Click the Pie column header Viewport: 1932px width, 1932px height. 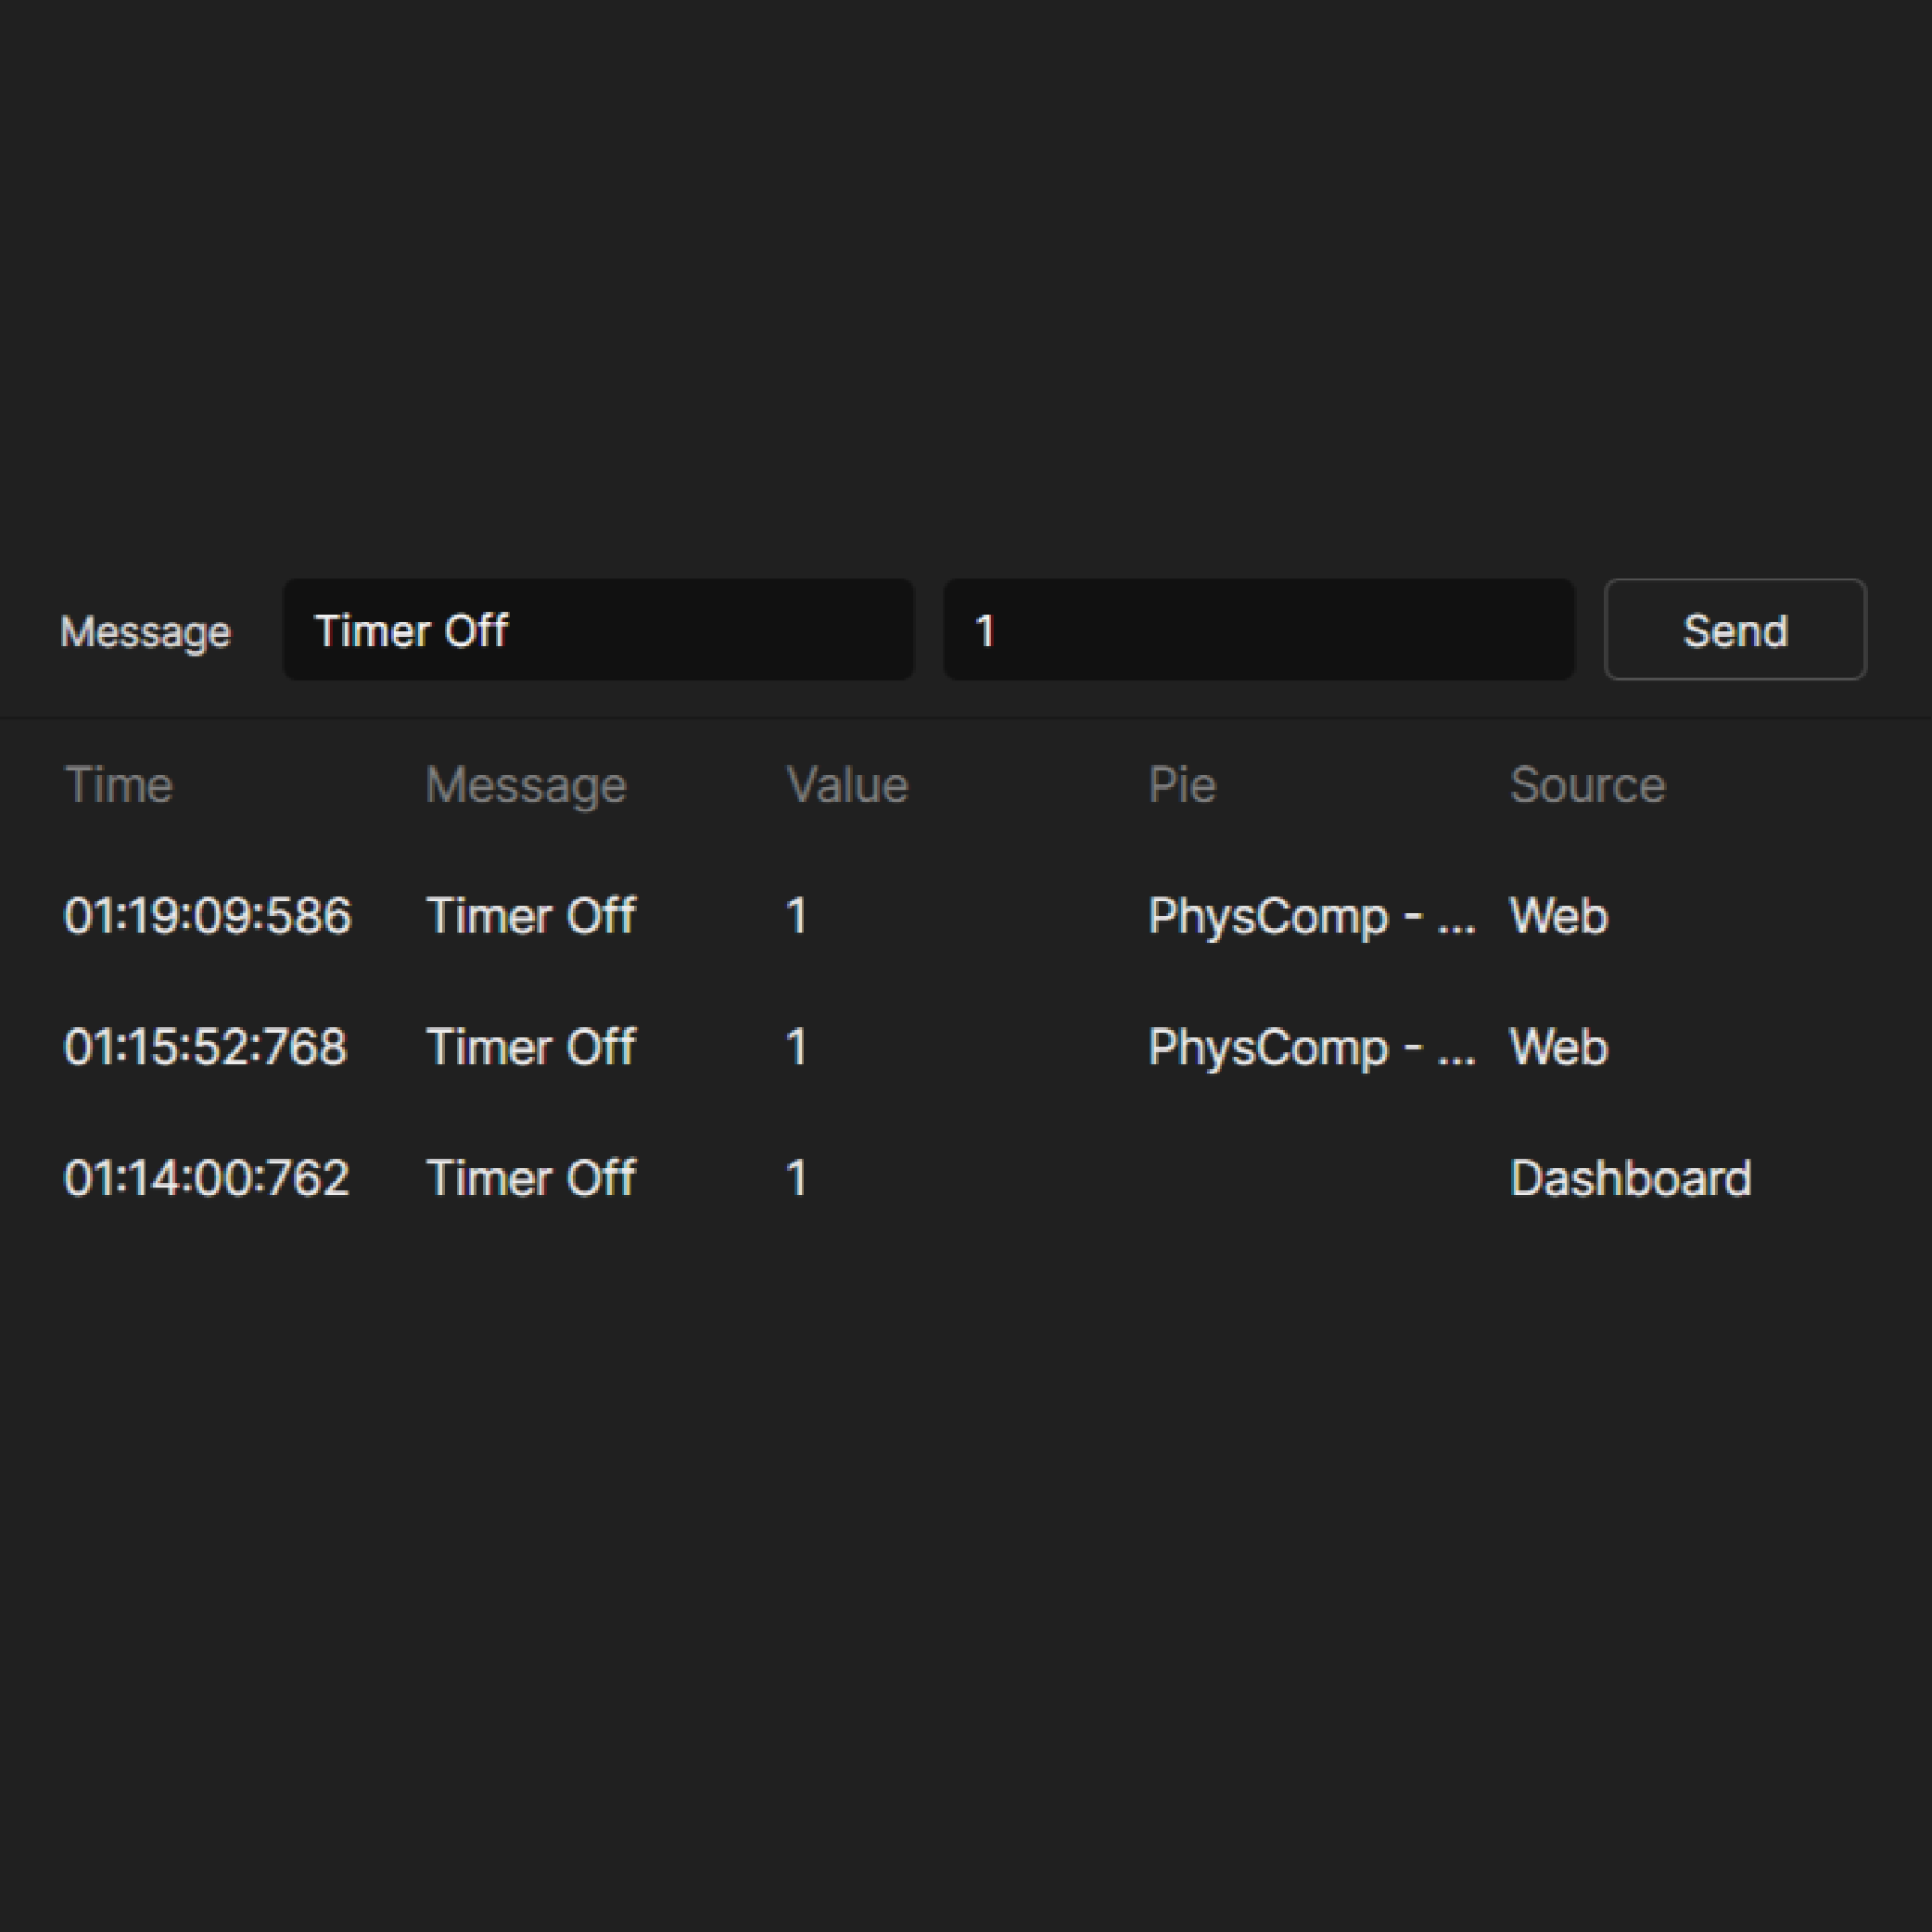[1183, 785]
